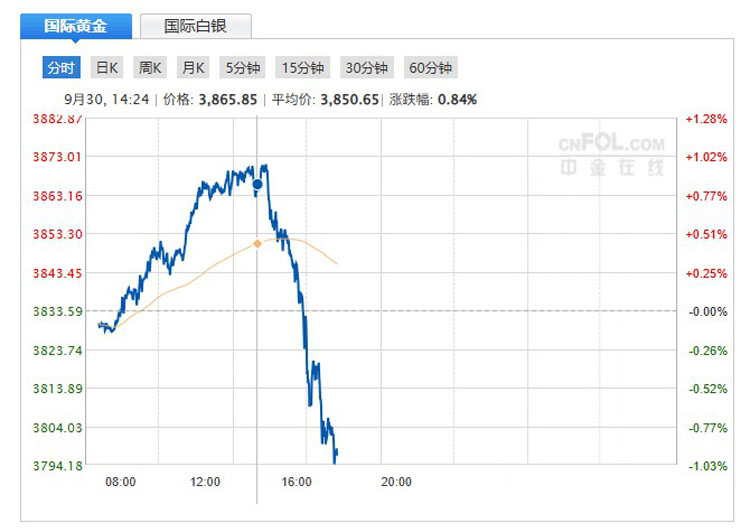
Task: Click the -1.03% percentage axis label
Action: pyautogui.click(x=704, y=465)
